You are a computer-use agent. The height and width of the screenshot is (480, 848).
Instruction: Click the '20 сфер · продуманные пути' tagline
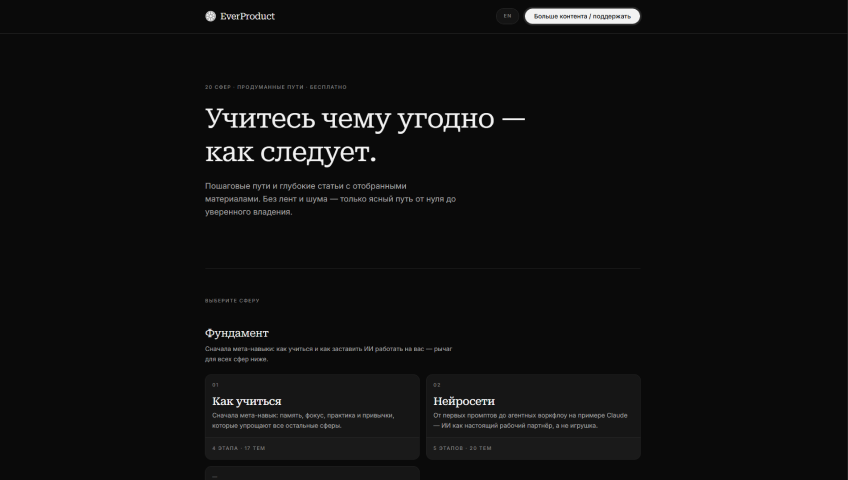[x=276, y=87]
